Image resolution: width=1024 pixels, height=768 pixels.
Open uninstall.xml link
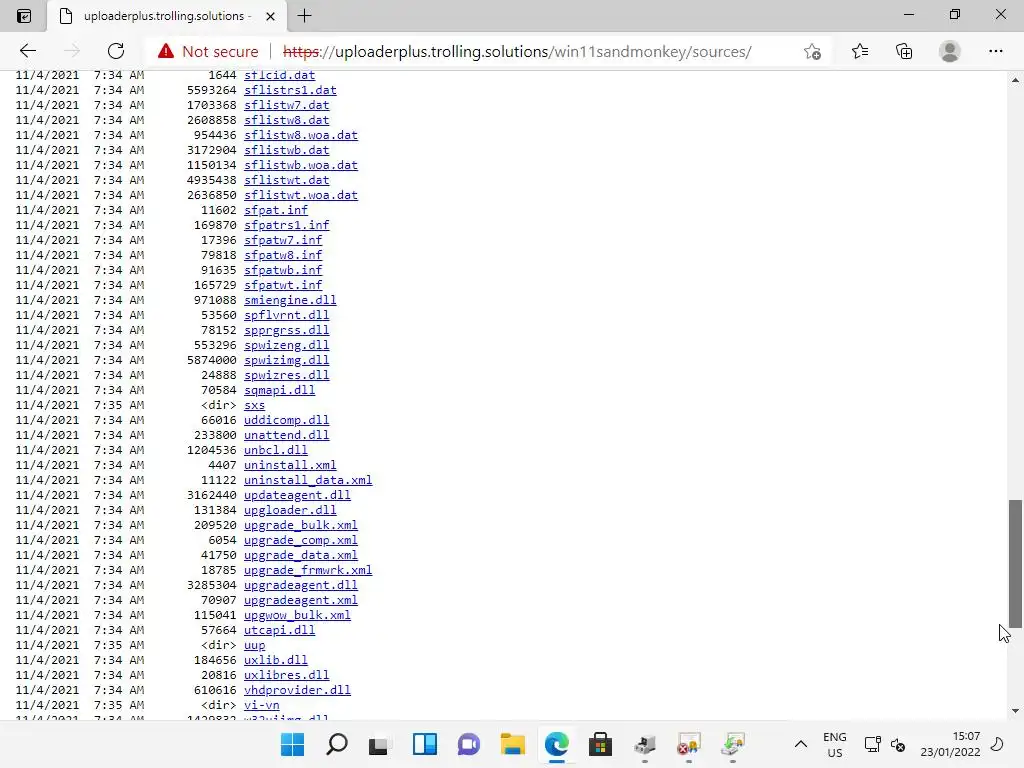290,466
